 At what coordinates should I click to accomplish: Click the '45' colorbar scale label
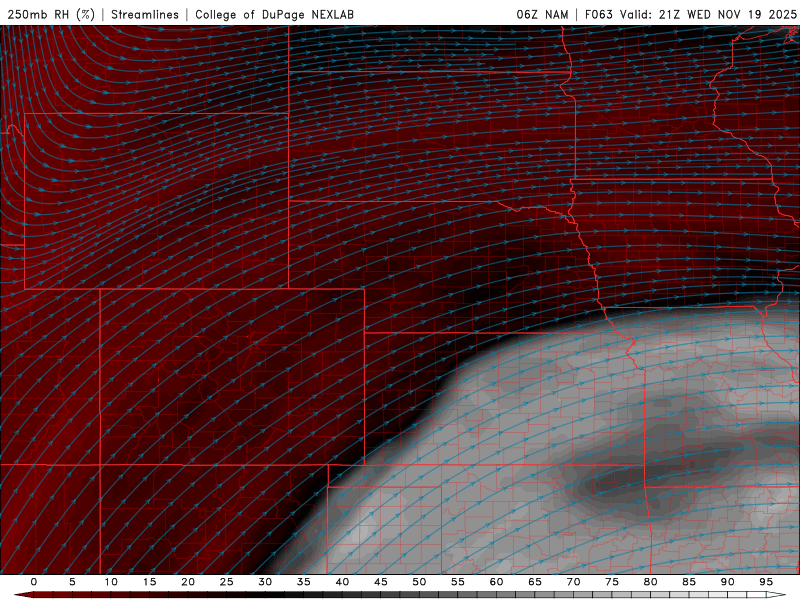pyautogui.click(x=381, y=582)
